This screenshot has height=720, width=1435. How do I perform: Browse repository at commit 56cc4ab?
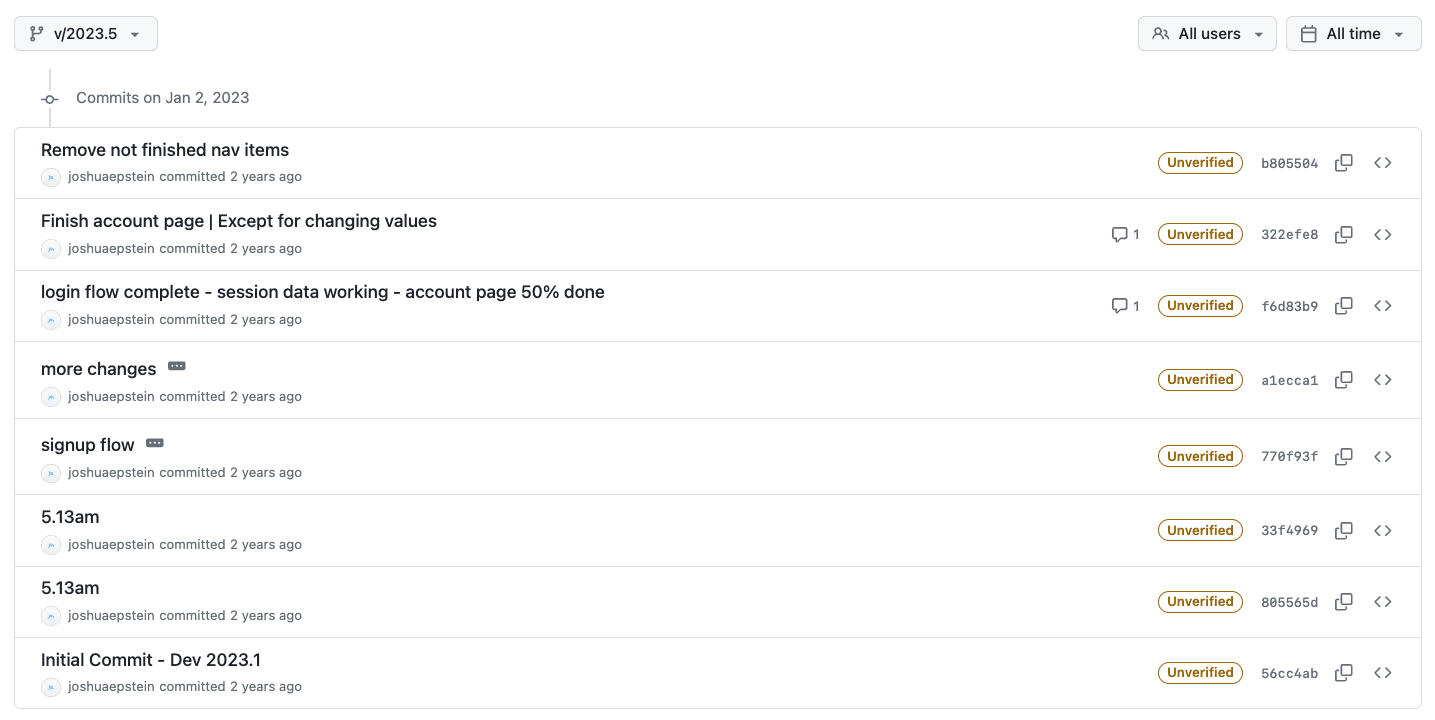[1383, 672]
